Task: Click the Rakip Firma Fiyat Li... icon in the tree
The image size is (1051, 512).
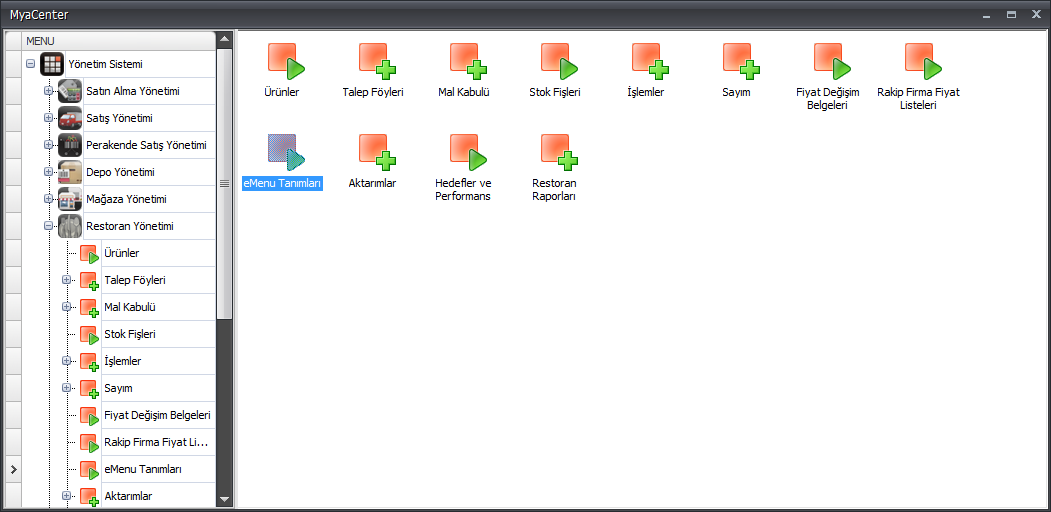Action: coord(89,443)
